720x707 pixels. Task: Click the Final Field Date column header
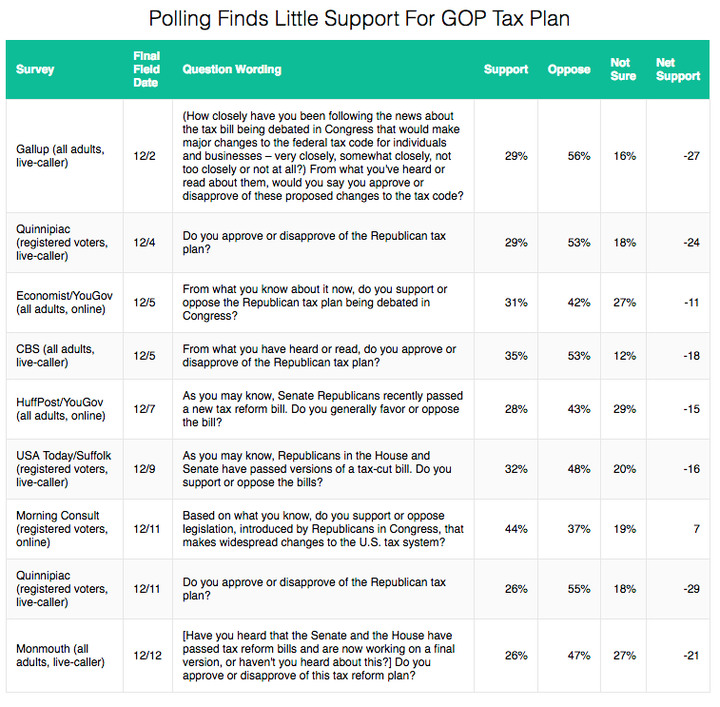click(146, 69)
